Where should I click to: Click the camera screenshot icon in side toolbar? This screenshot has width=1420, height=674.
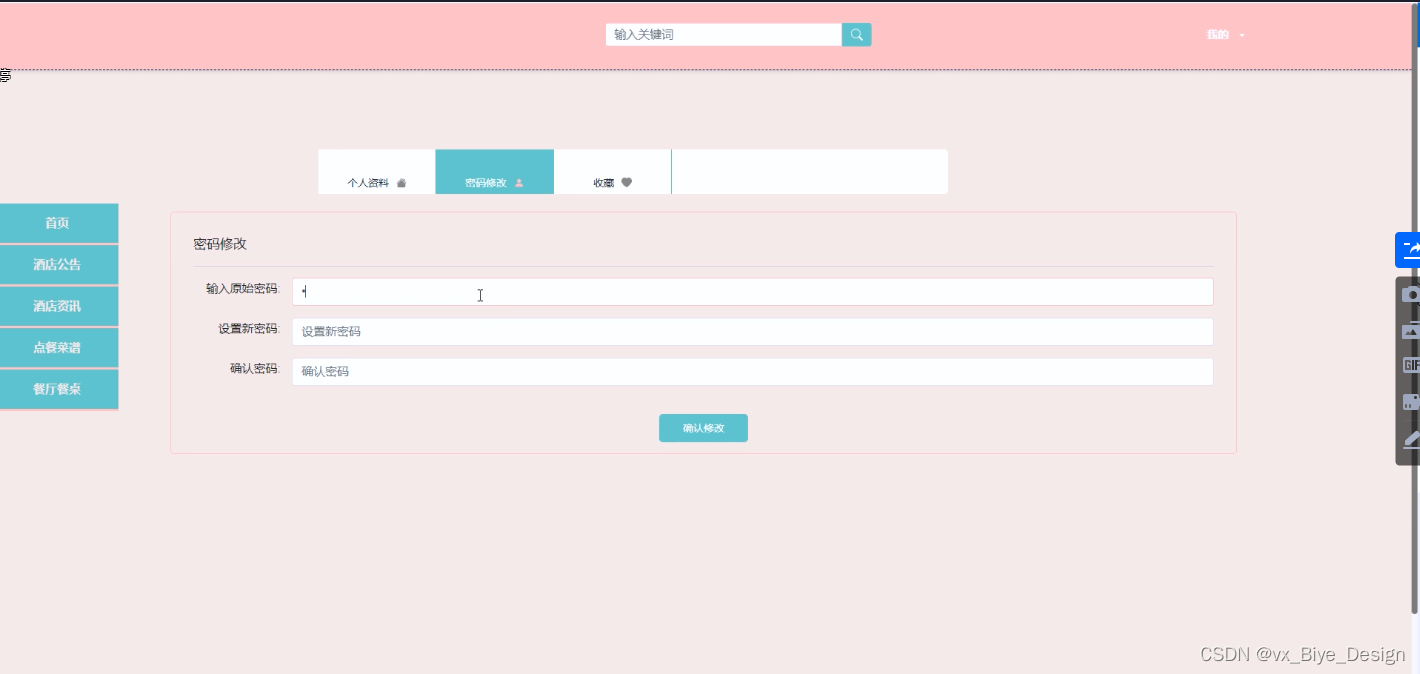pos(1410,294)
